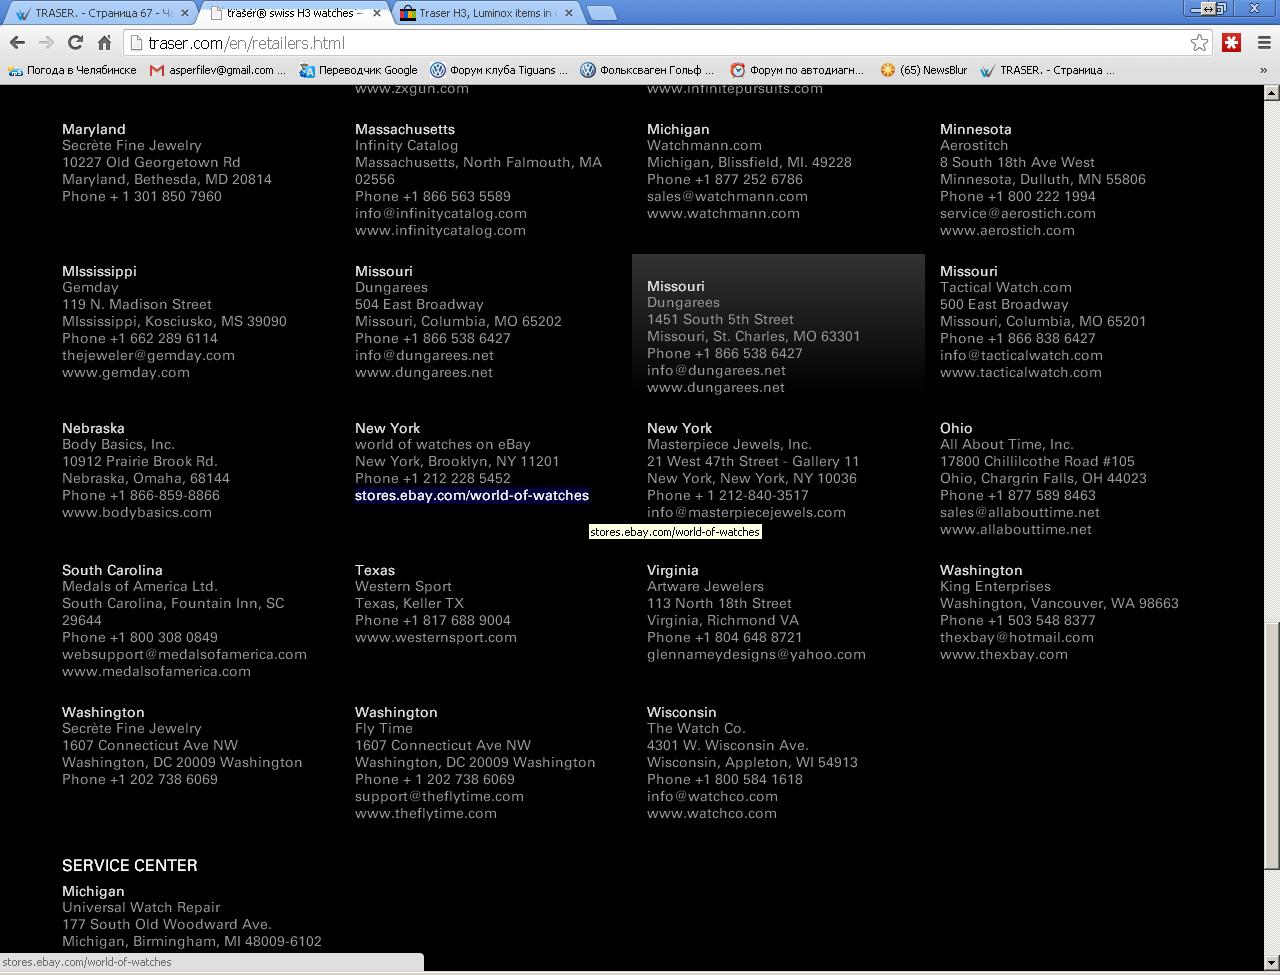
Task: Click the vertical scrollbar down arrow
Action: 1271,962
